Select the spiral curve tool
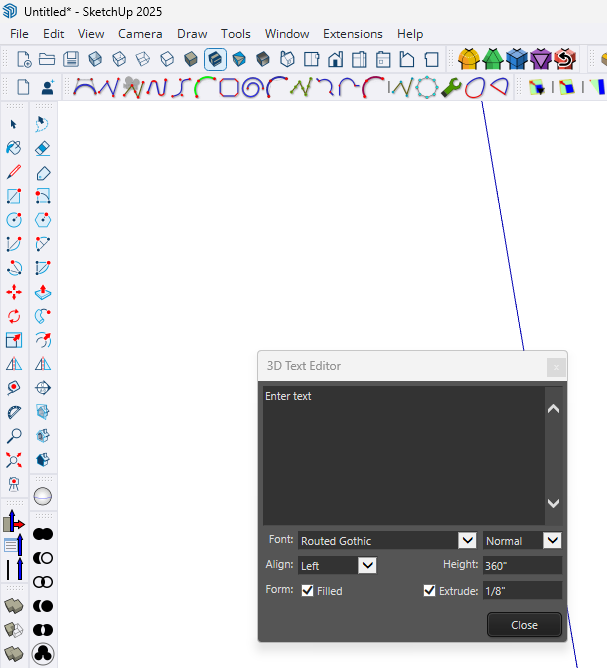The height and width of the screenshot is (668, 607). [252, 87]
